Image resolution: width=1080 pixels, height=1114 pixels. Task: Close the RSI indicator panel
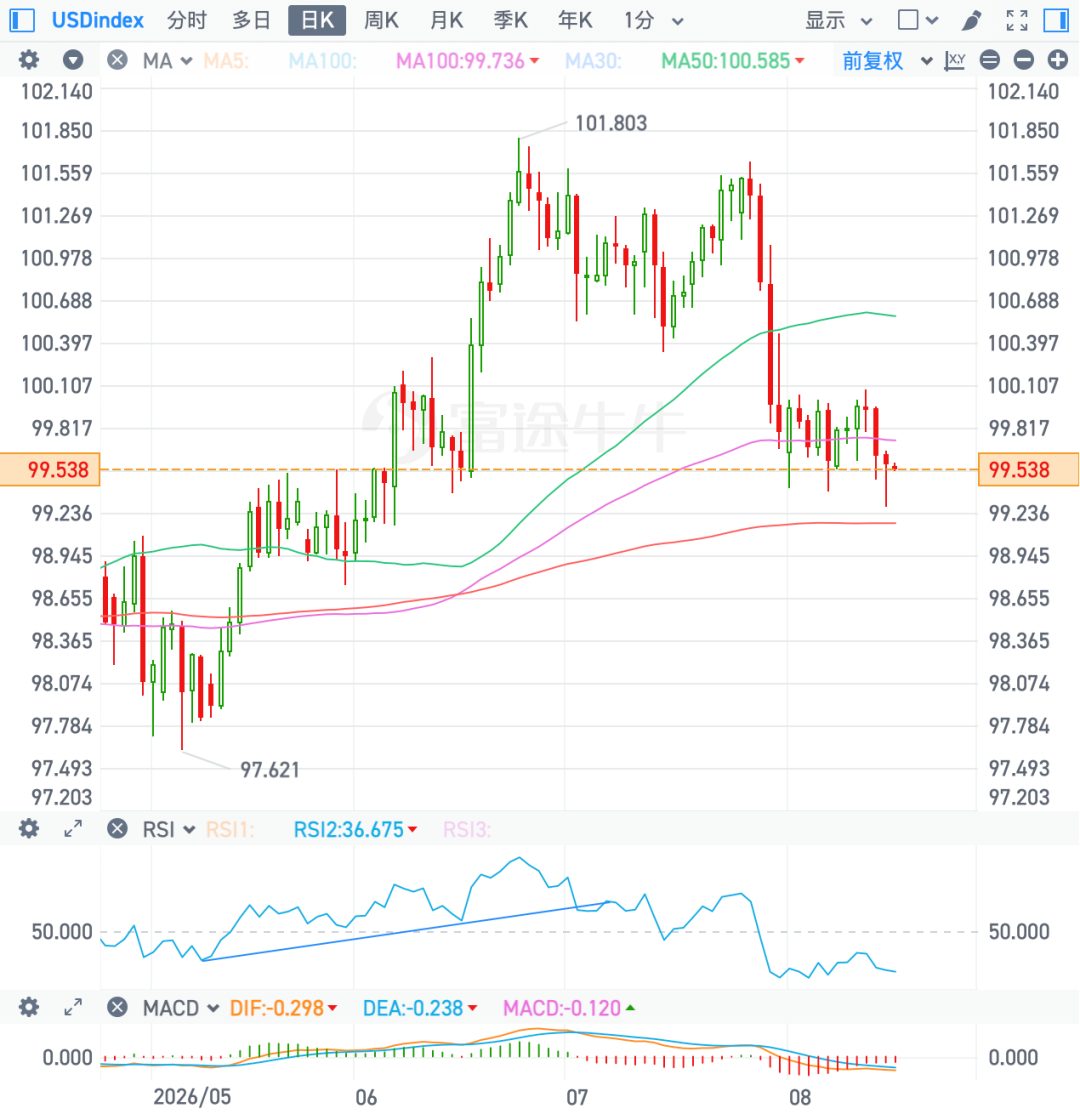pos(117,828)
